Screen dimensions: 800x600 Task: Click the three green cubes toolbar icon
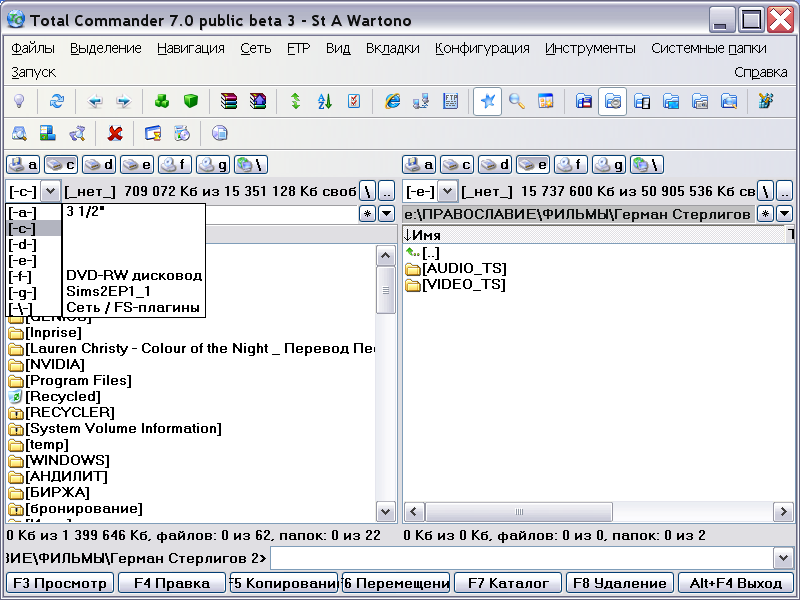(x=162, y=101)
